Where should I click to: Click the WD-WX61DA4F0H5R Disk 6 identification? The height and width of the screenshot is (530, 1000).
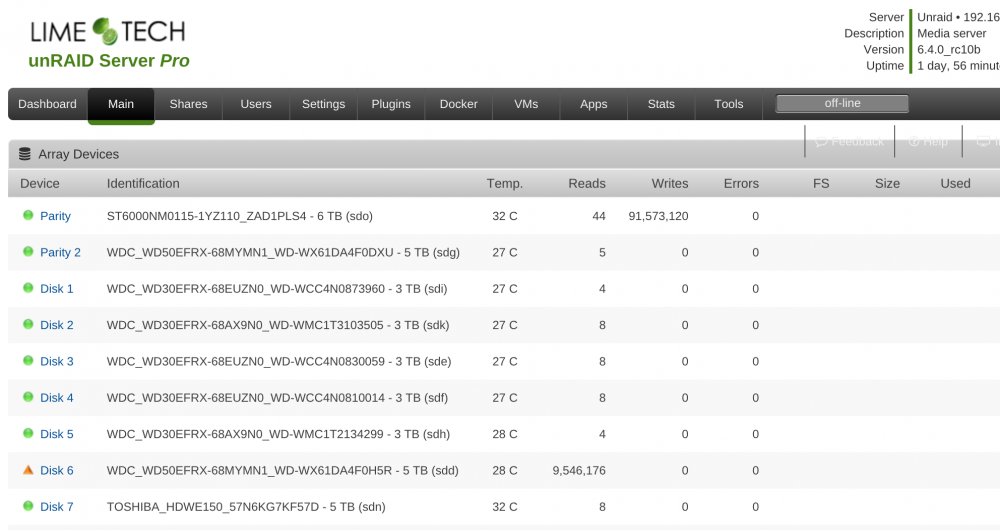pyautogui.click(x=283, y=470)
